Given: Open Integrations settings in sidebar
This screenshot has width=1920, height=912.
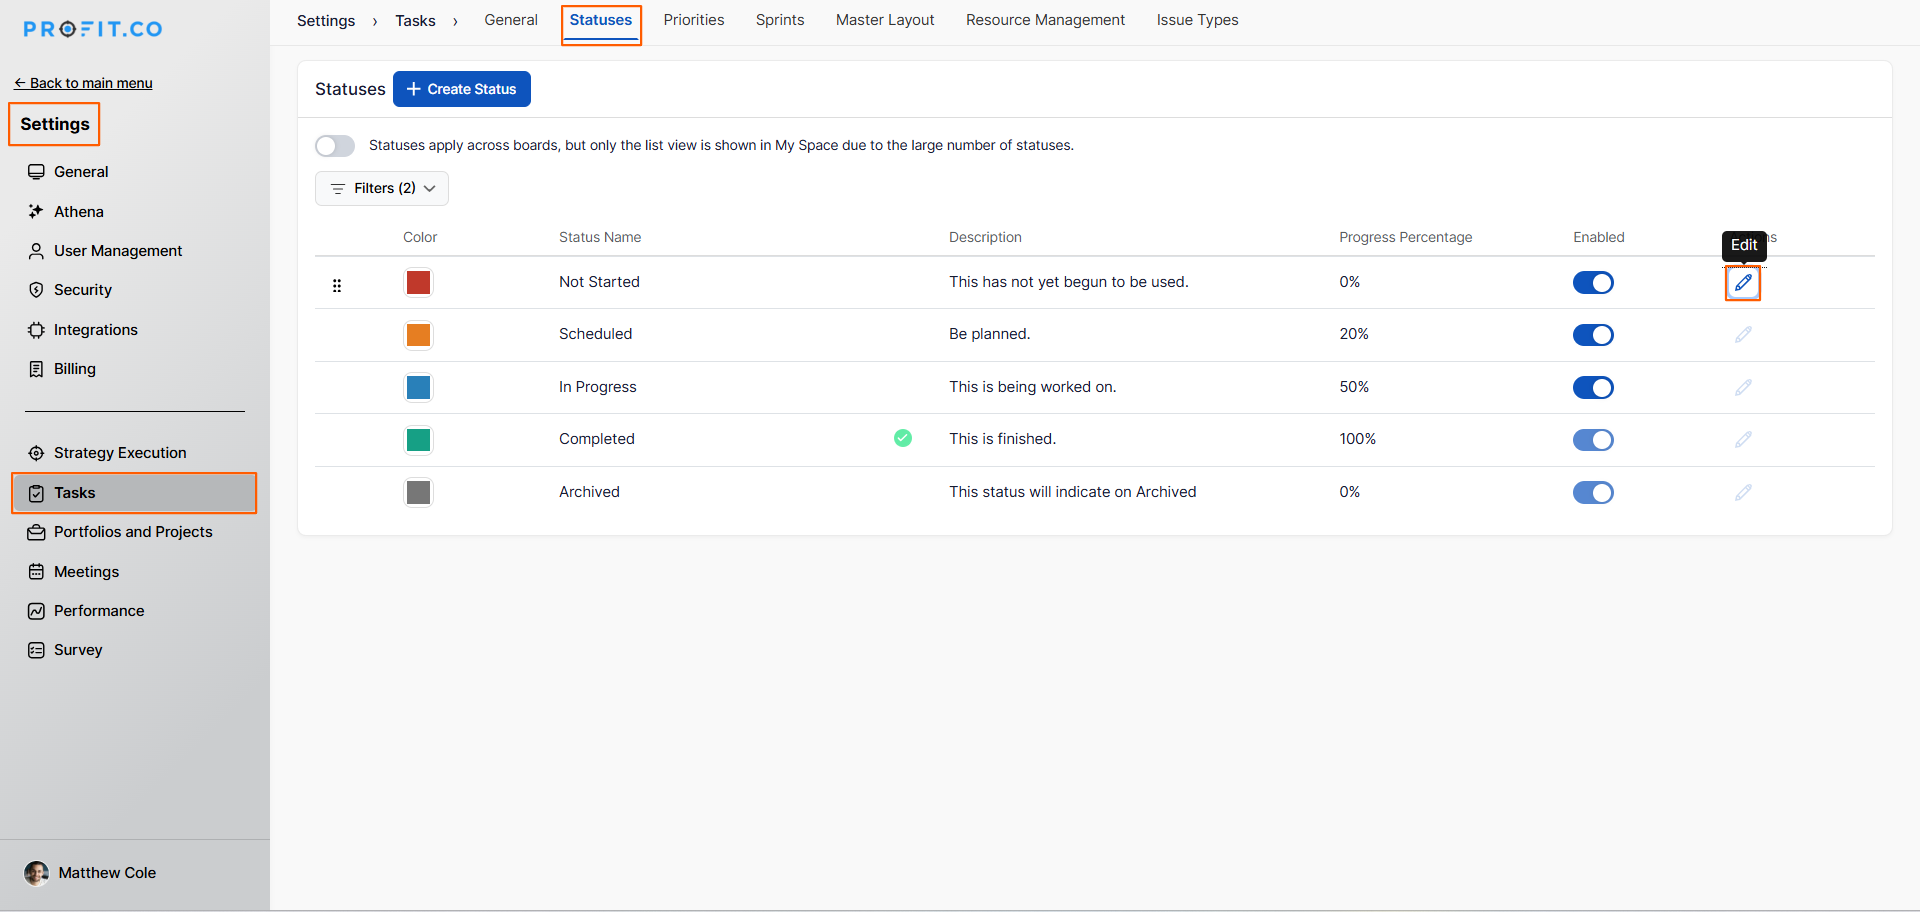Looking at the screenshot, I should [95, 330].
